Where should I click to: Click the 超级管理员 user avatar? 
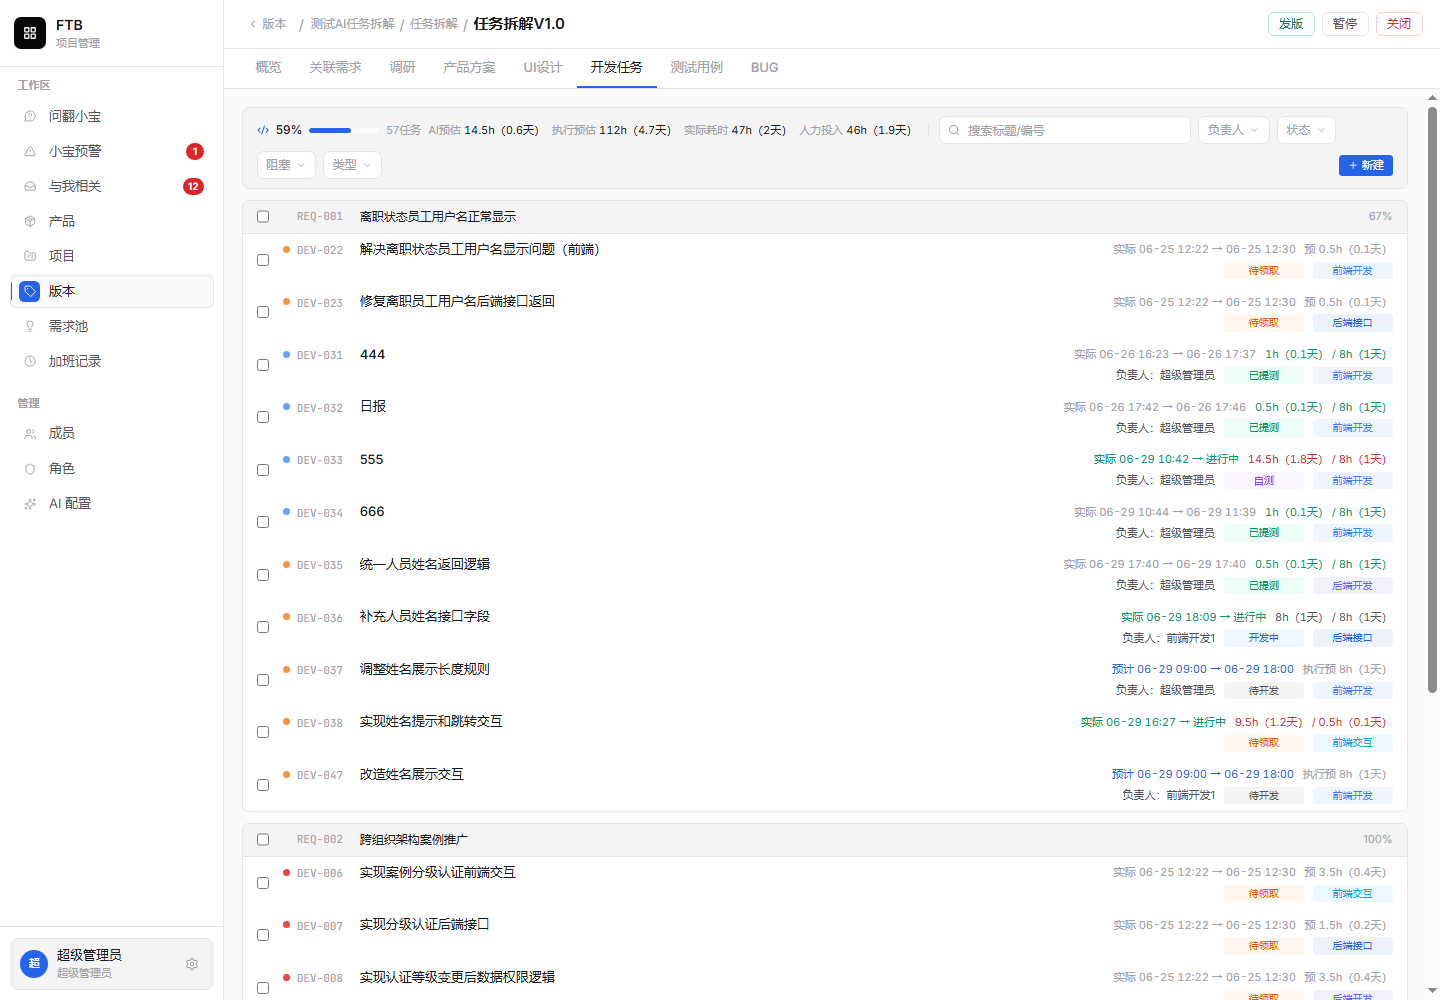point(34,964)
